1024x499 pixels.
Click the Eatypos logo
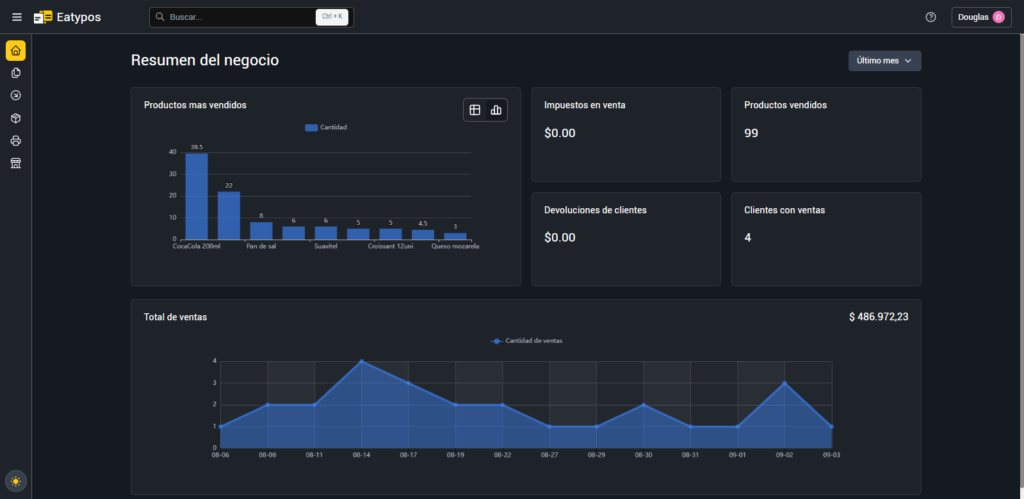[67, 17]
